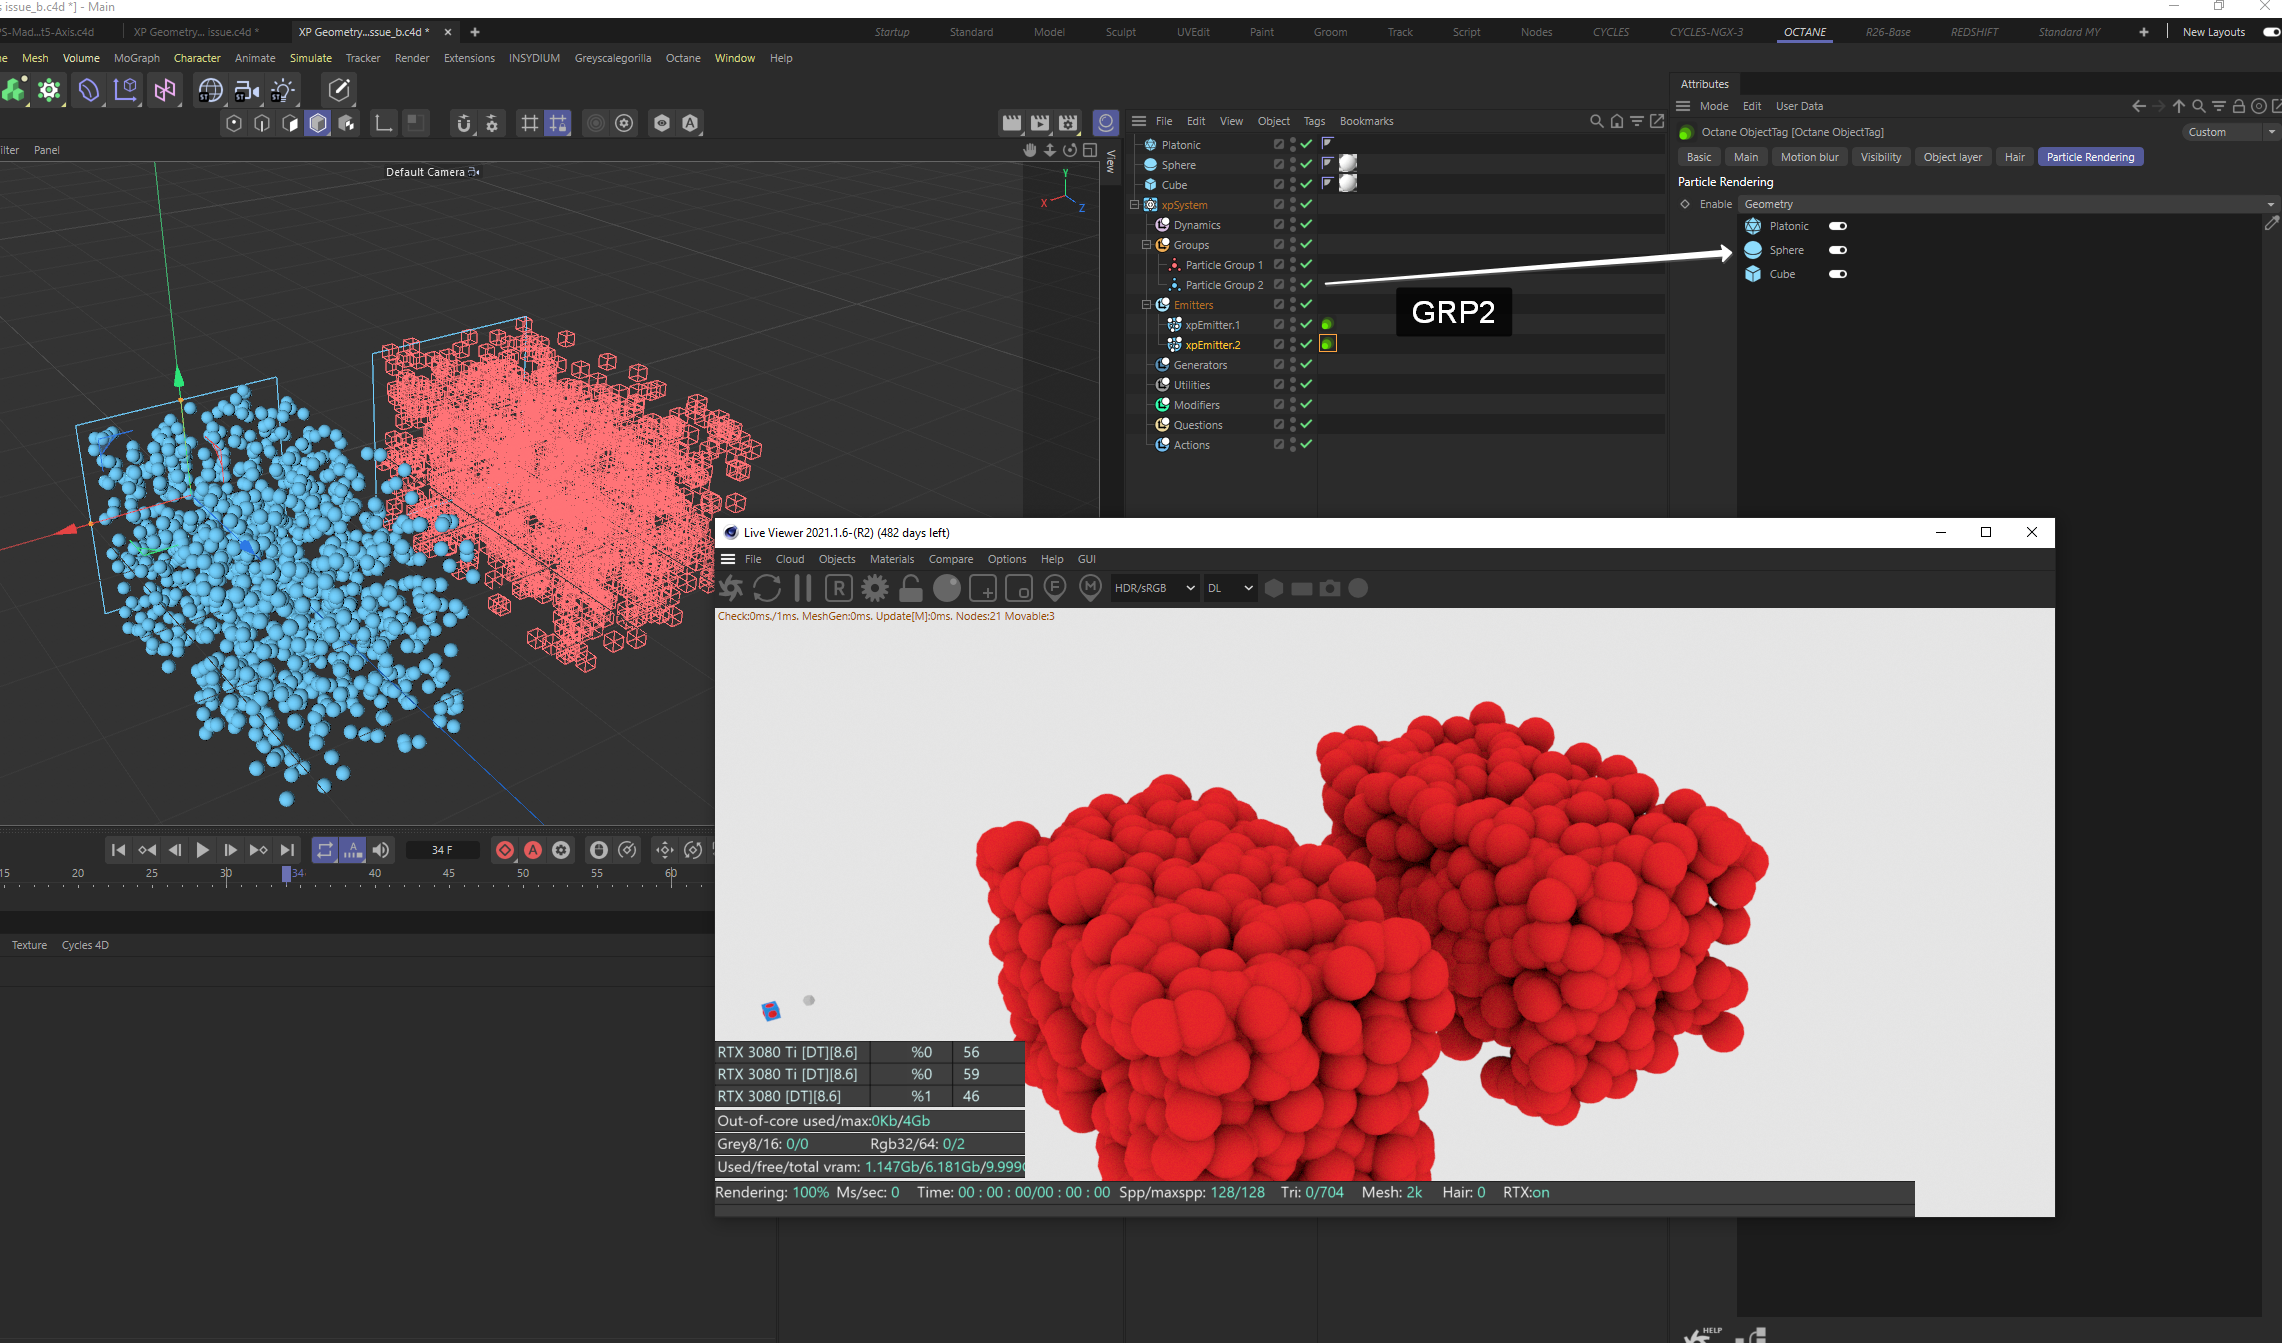Click the Live Viewer settings gear icon
The height and width of the screenshot is (1343, 2282).
(875, 588)
